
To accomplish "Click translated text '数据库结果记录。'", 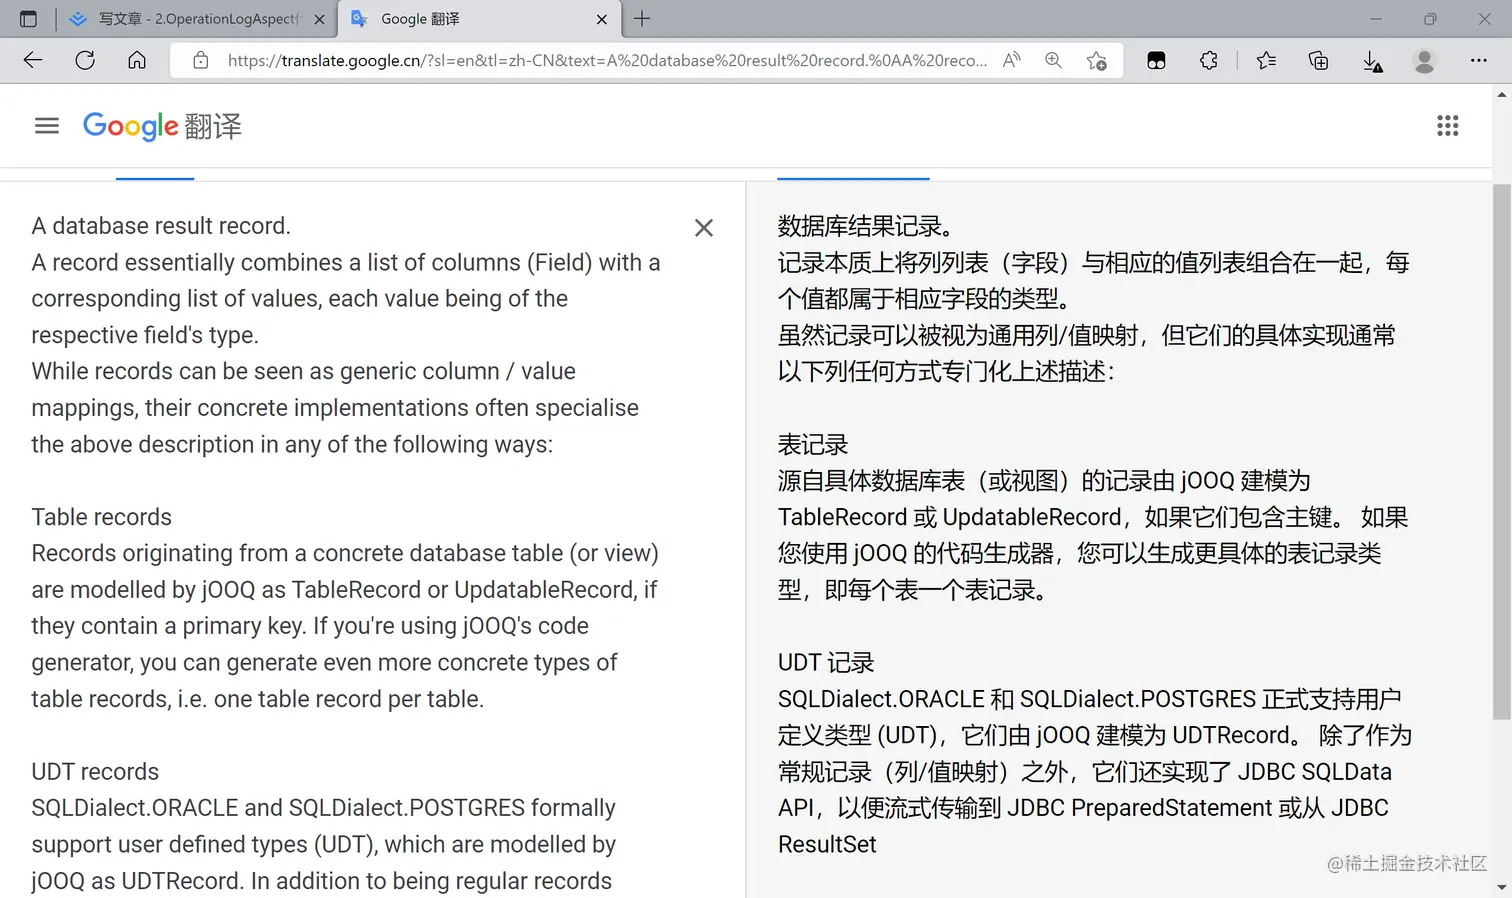I will point(866,226).
